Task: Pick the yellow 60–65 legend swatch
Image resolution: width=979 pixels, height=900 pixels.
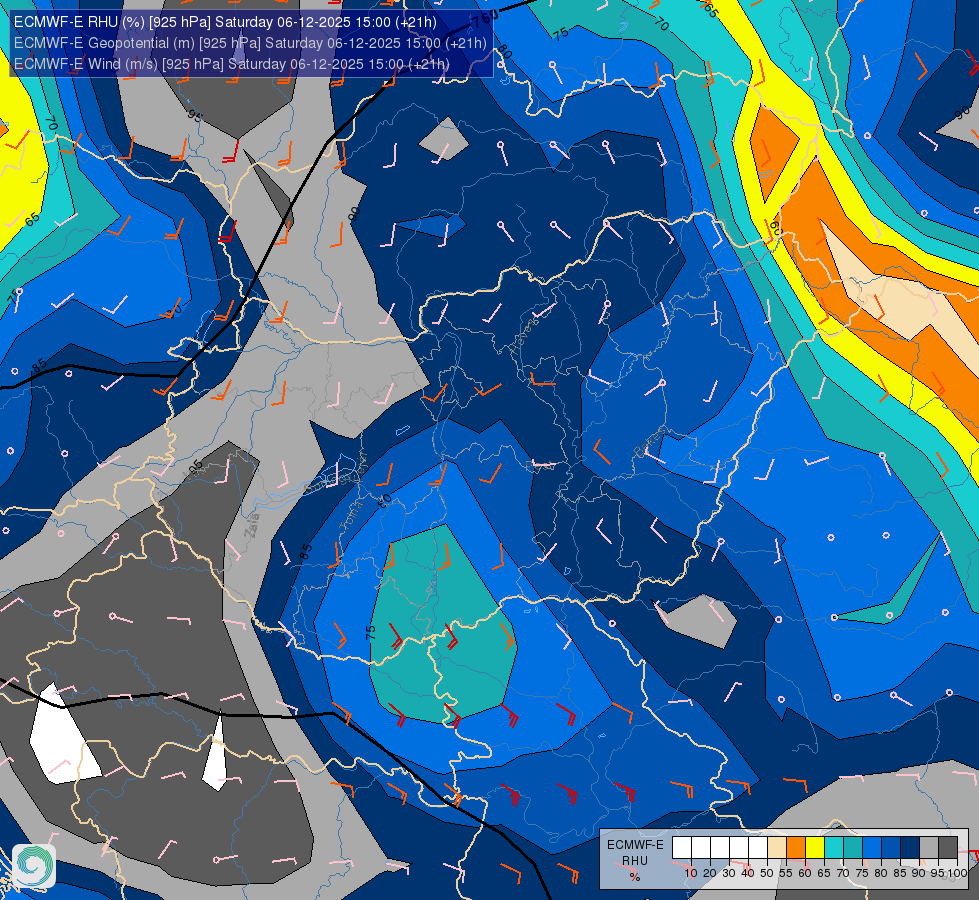Action: coord(815,848)
